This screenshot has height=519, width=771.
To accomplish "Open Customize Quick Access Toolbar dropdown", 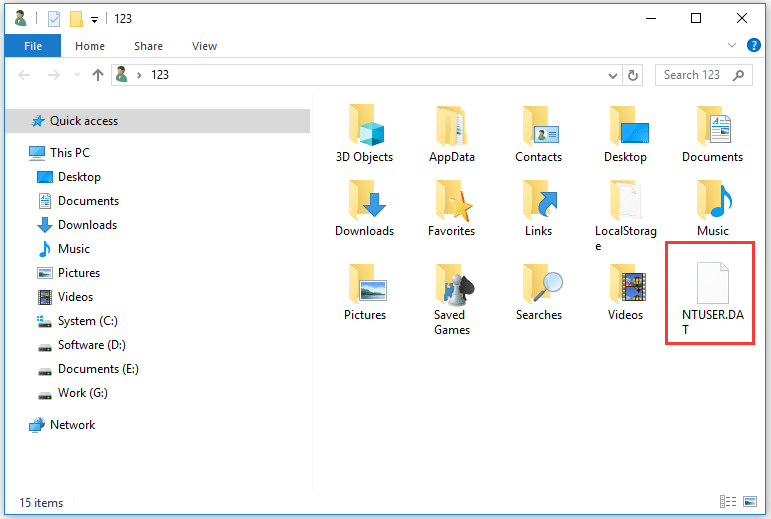I will tap(94, 20).
